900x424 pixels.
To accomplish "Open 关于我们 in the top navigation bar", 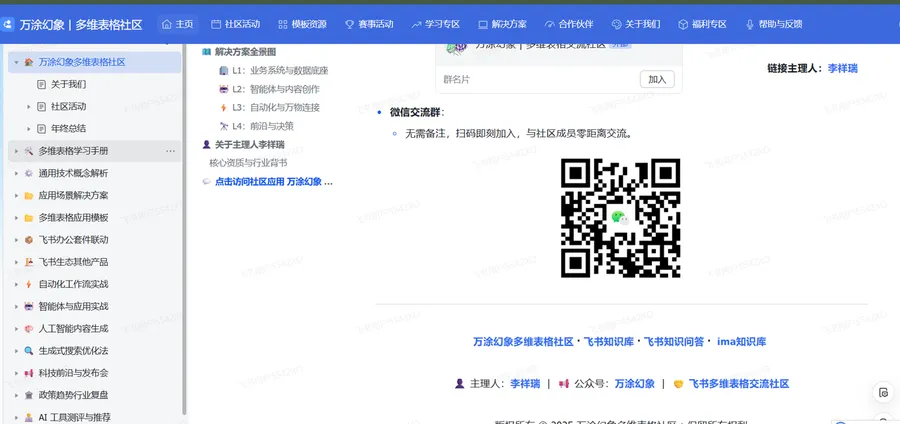I will click(636, 24).
